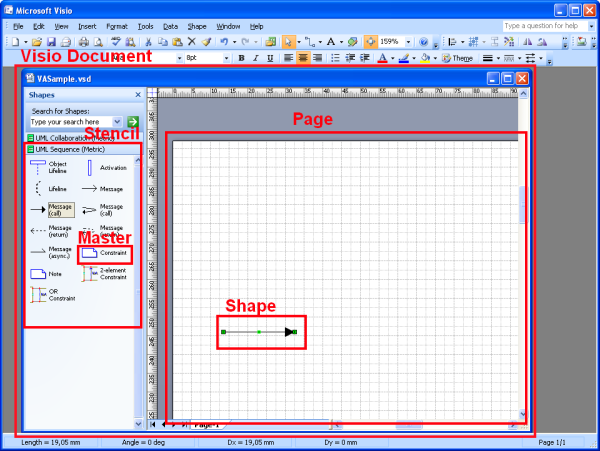
Task: Open the Theme button
Action: pyautogui.click(x=458, y=58)
